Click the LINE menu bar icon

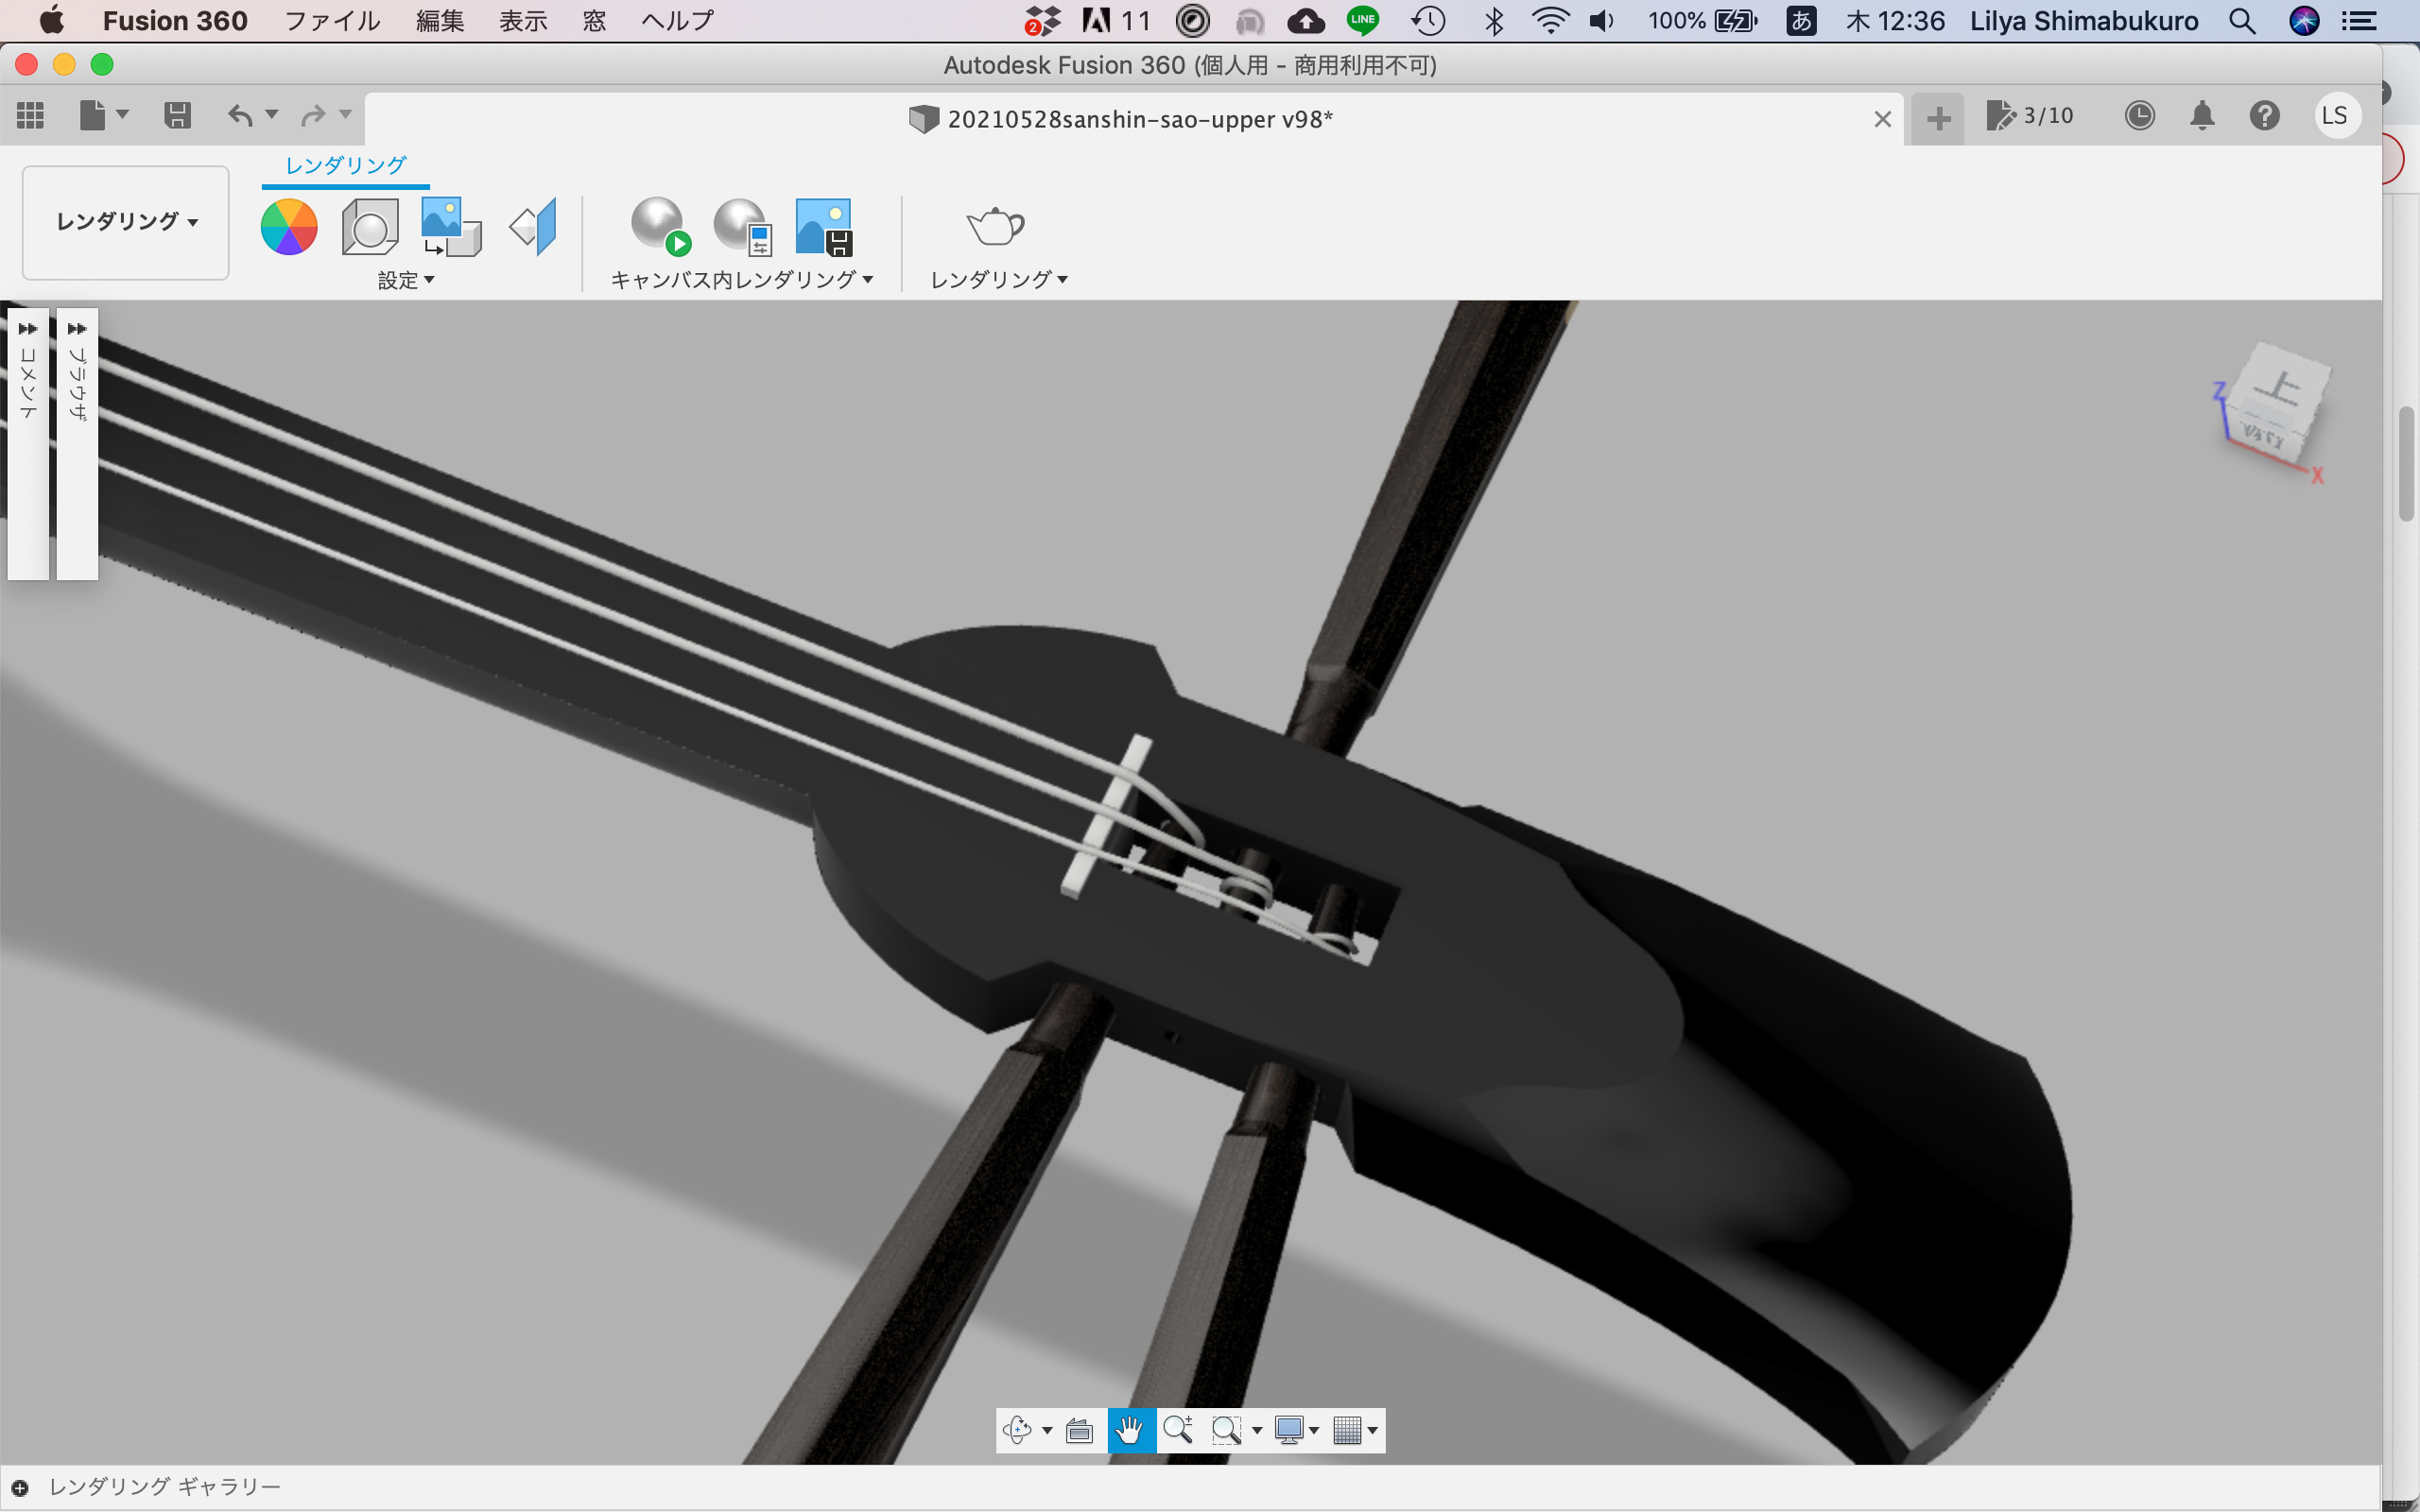pos(1362,20)
